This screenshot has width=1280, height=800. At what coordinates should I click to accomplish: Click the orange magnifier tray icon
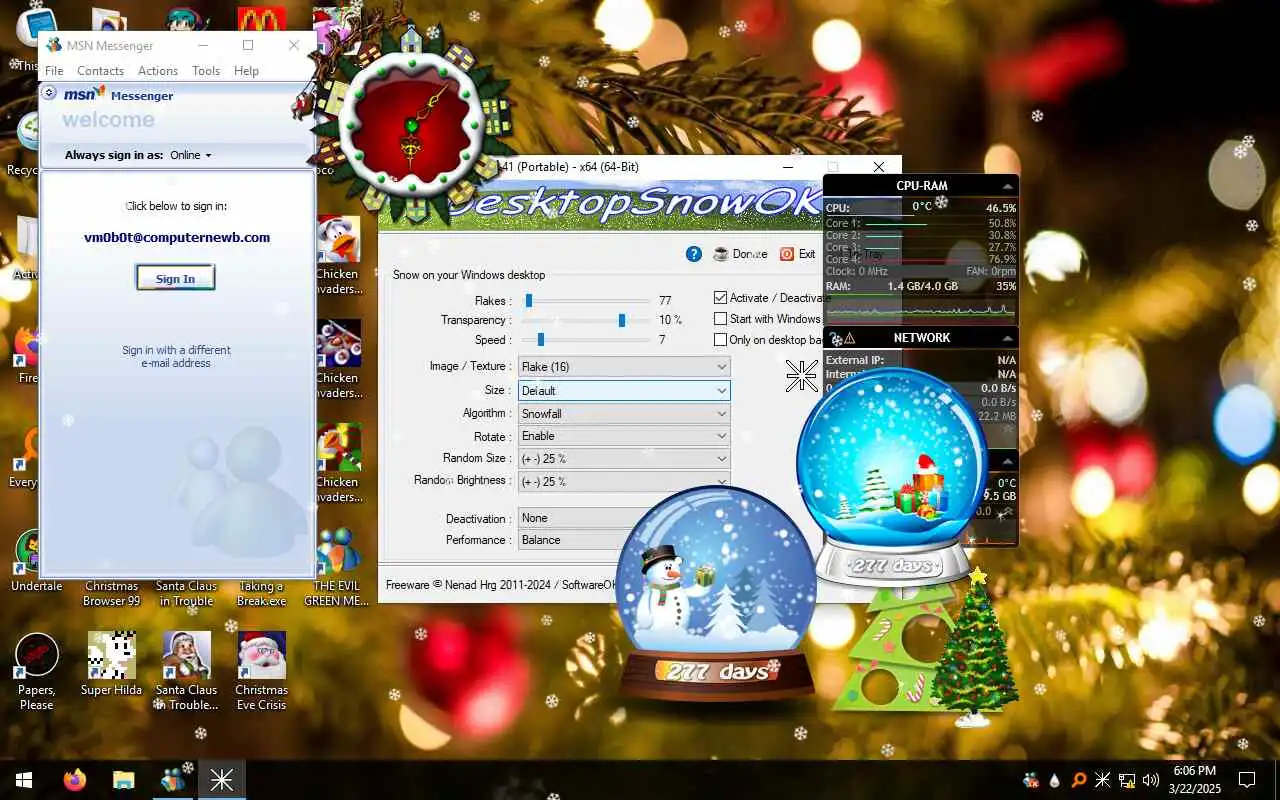point(1079,780)
